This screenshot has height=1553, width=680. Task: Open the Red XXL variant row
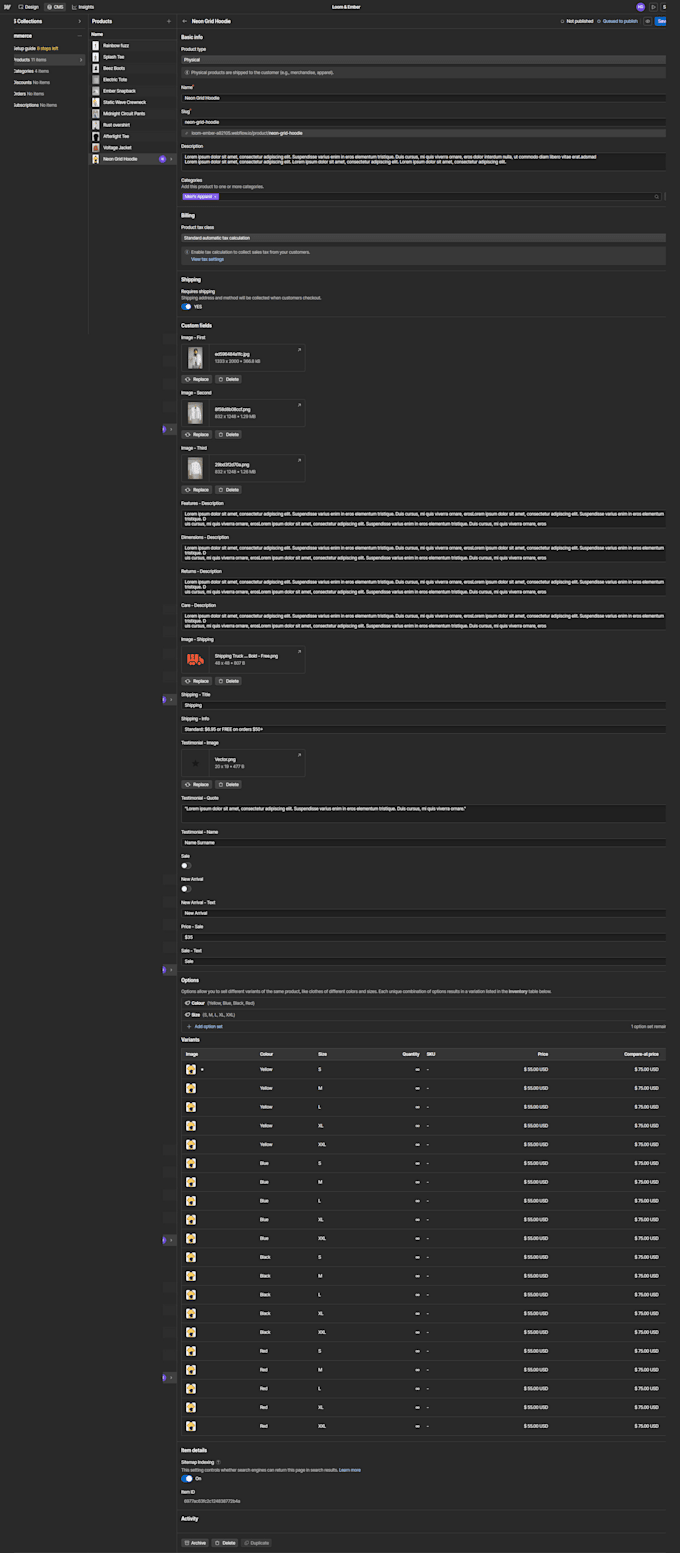(x=423, y=1425)
